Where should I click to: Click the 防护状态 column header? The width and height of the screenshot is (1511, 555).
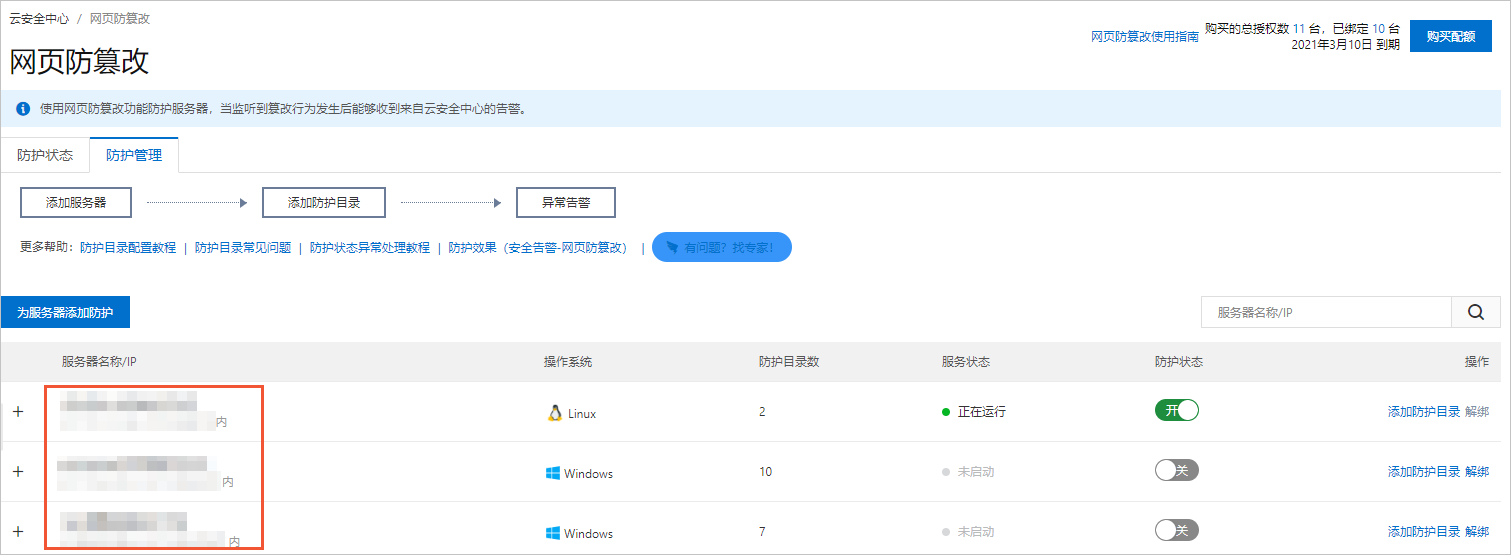click(x=1179, y=362)
